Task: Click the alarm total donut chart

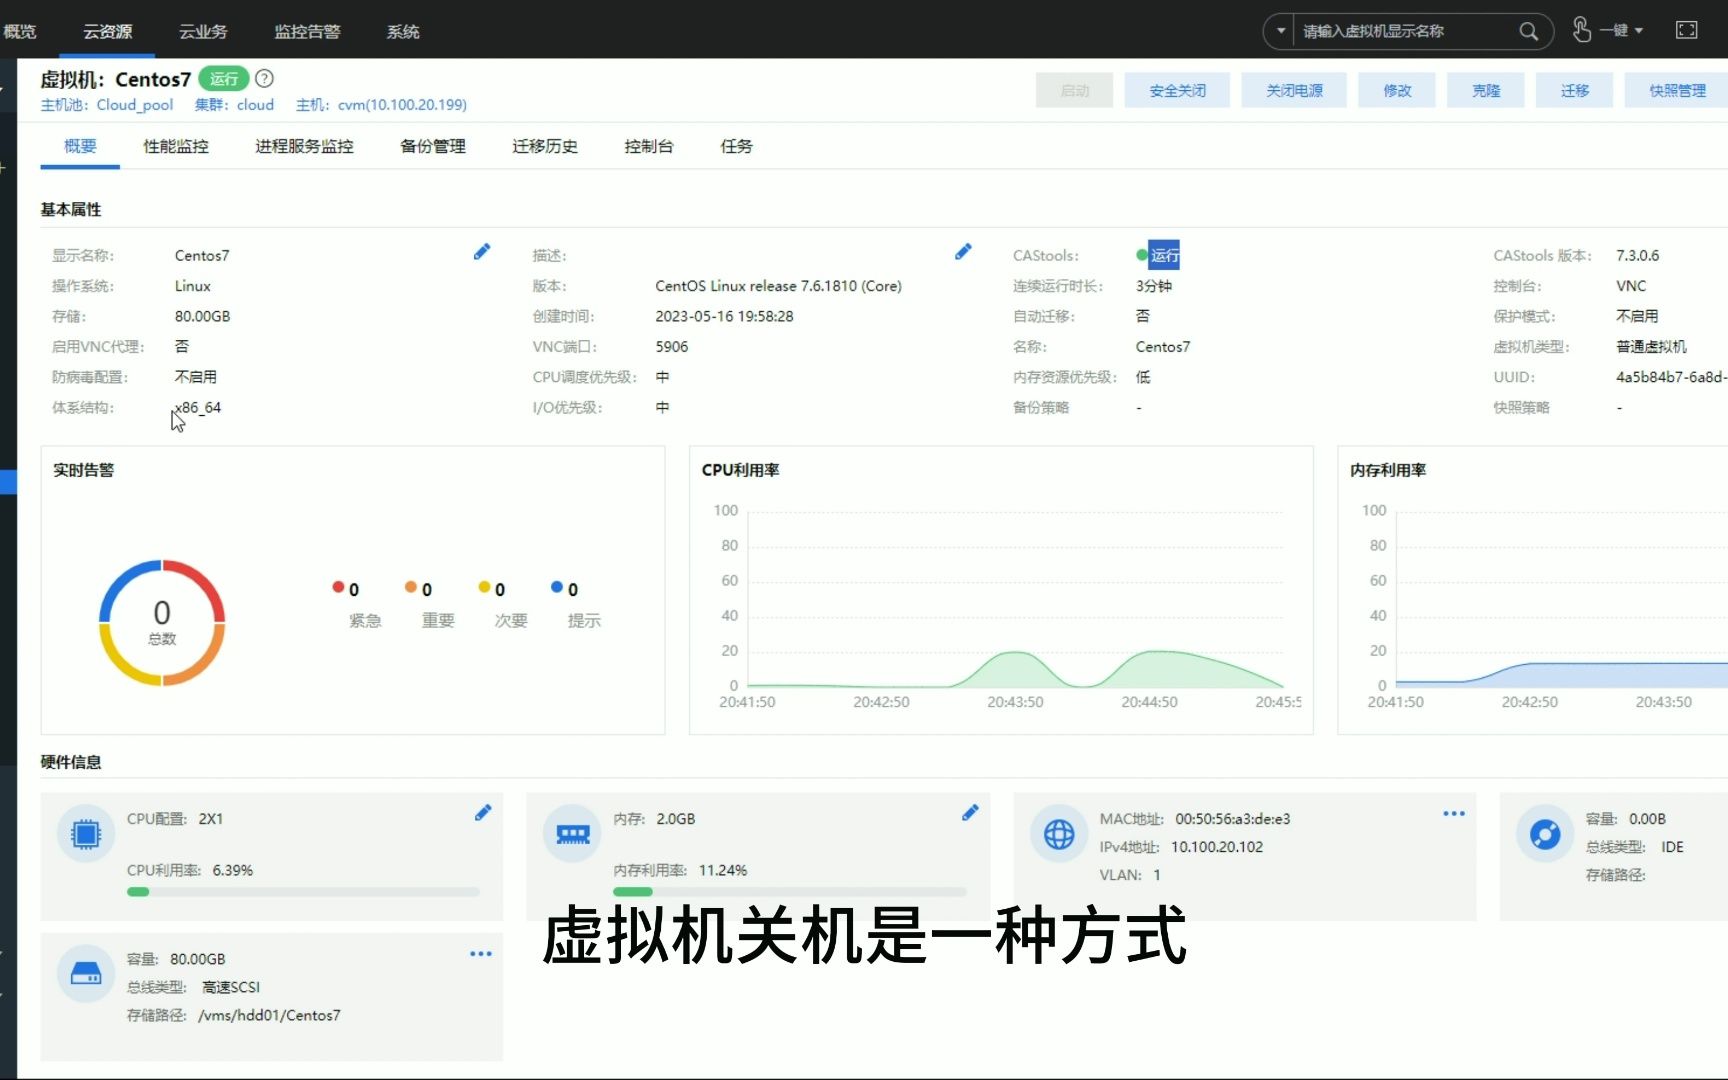Action: point(162,622)
